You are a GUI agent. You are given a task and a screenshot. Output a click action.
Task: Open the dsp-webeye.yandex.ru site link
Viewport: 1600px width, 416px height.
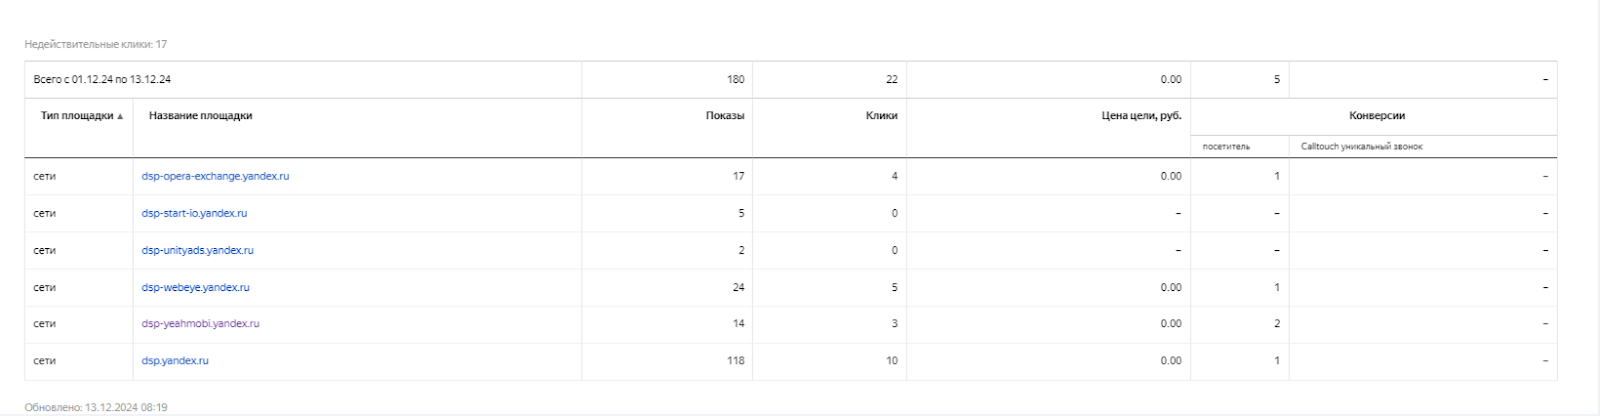pyautogui.click(x=195, y=287)
